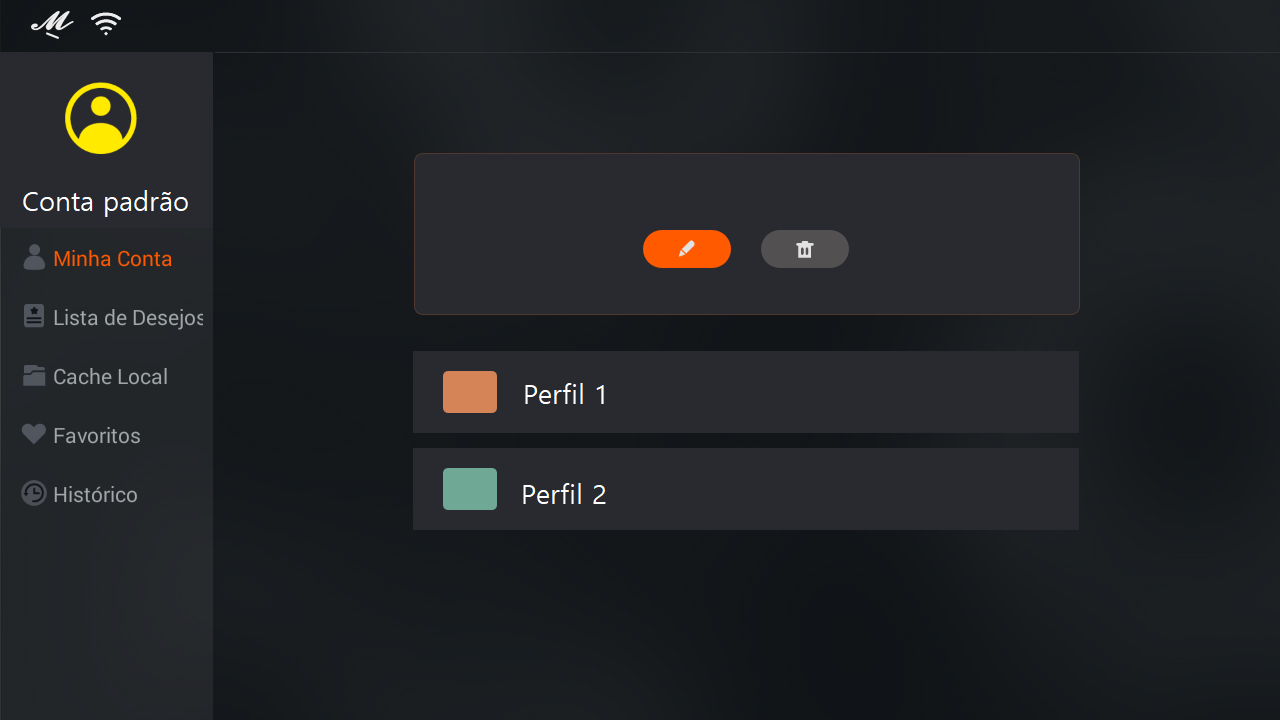This screenshot has width=1280, height=720.
Task: Click the folder icon beside Cache Local
Action: [x=34, y=376]
